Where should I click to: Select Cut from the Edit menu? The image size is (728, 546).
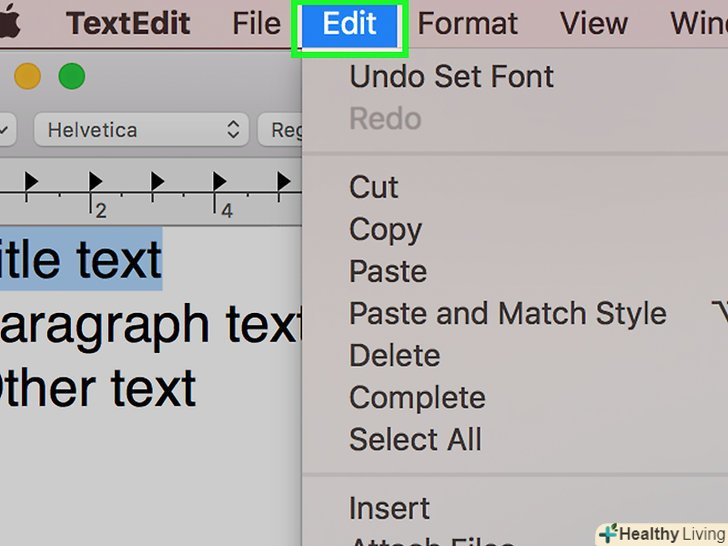point(374,187)
